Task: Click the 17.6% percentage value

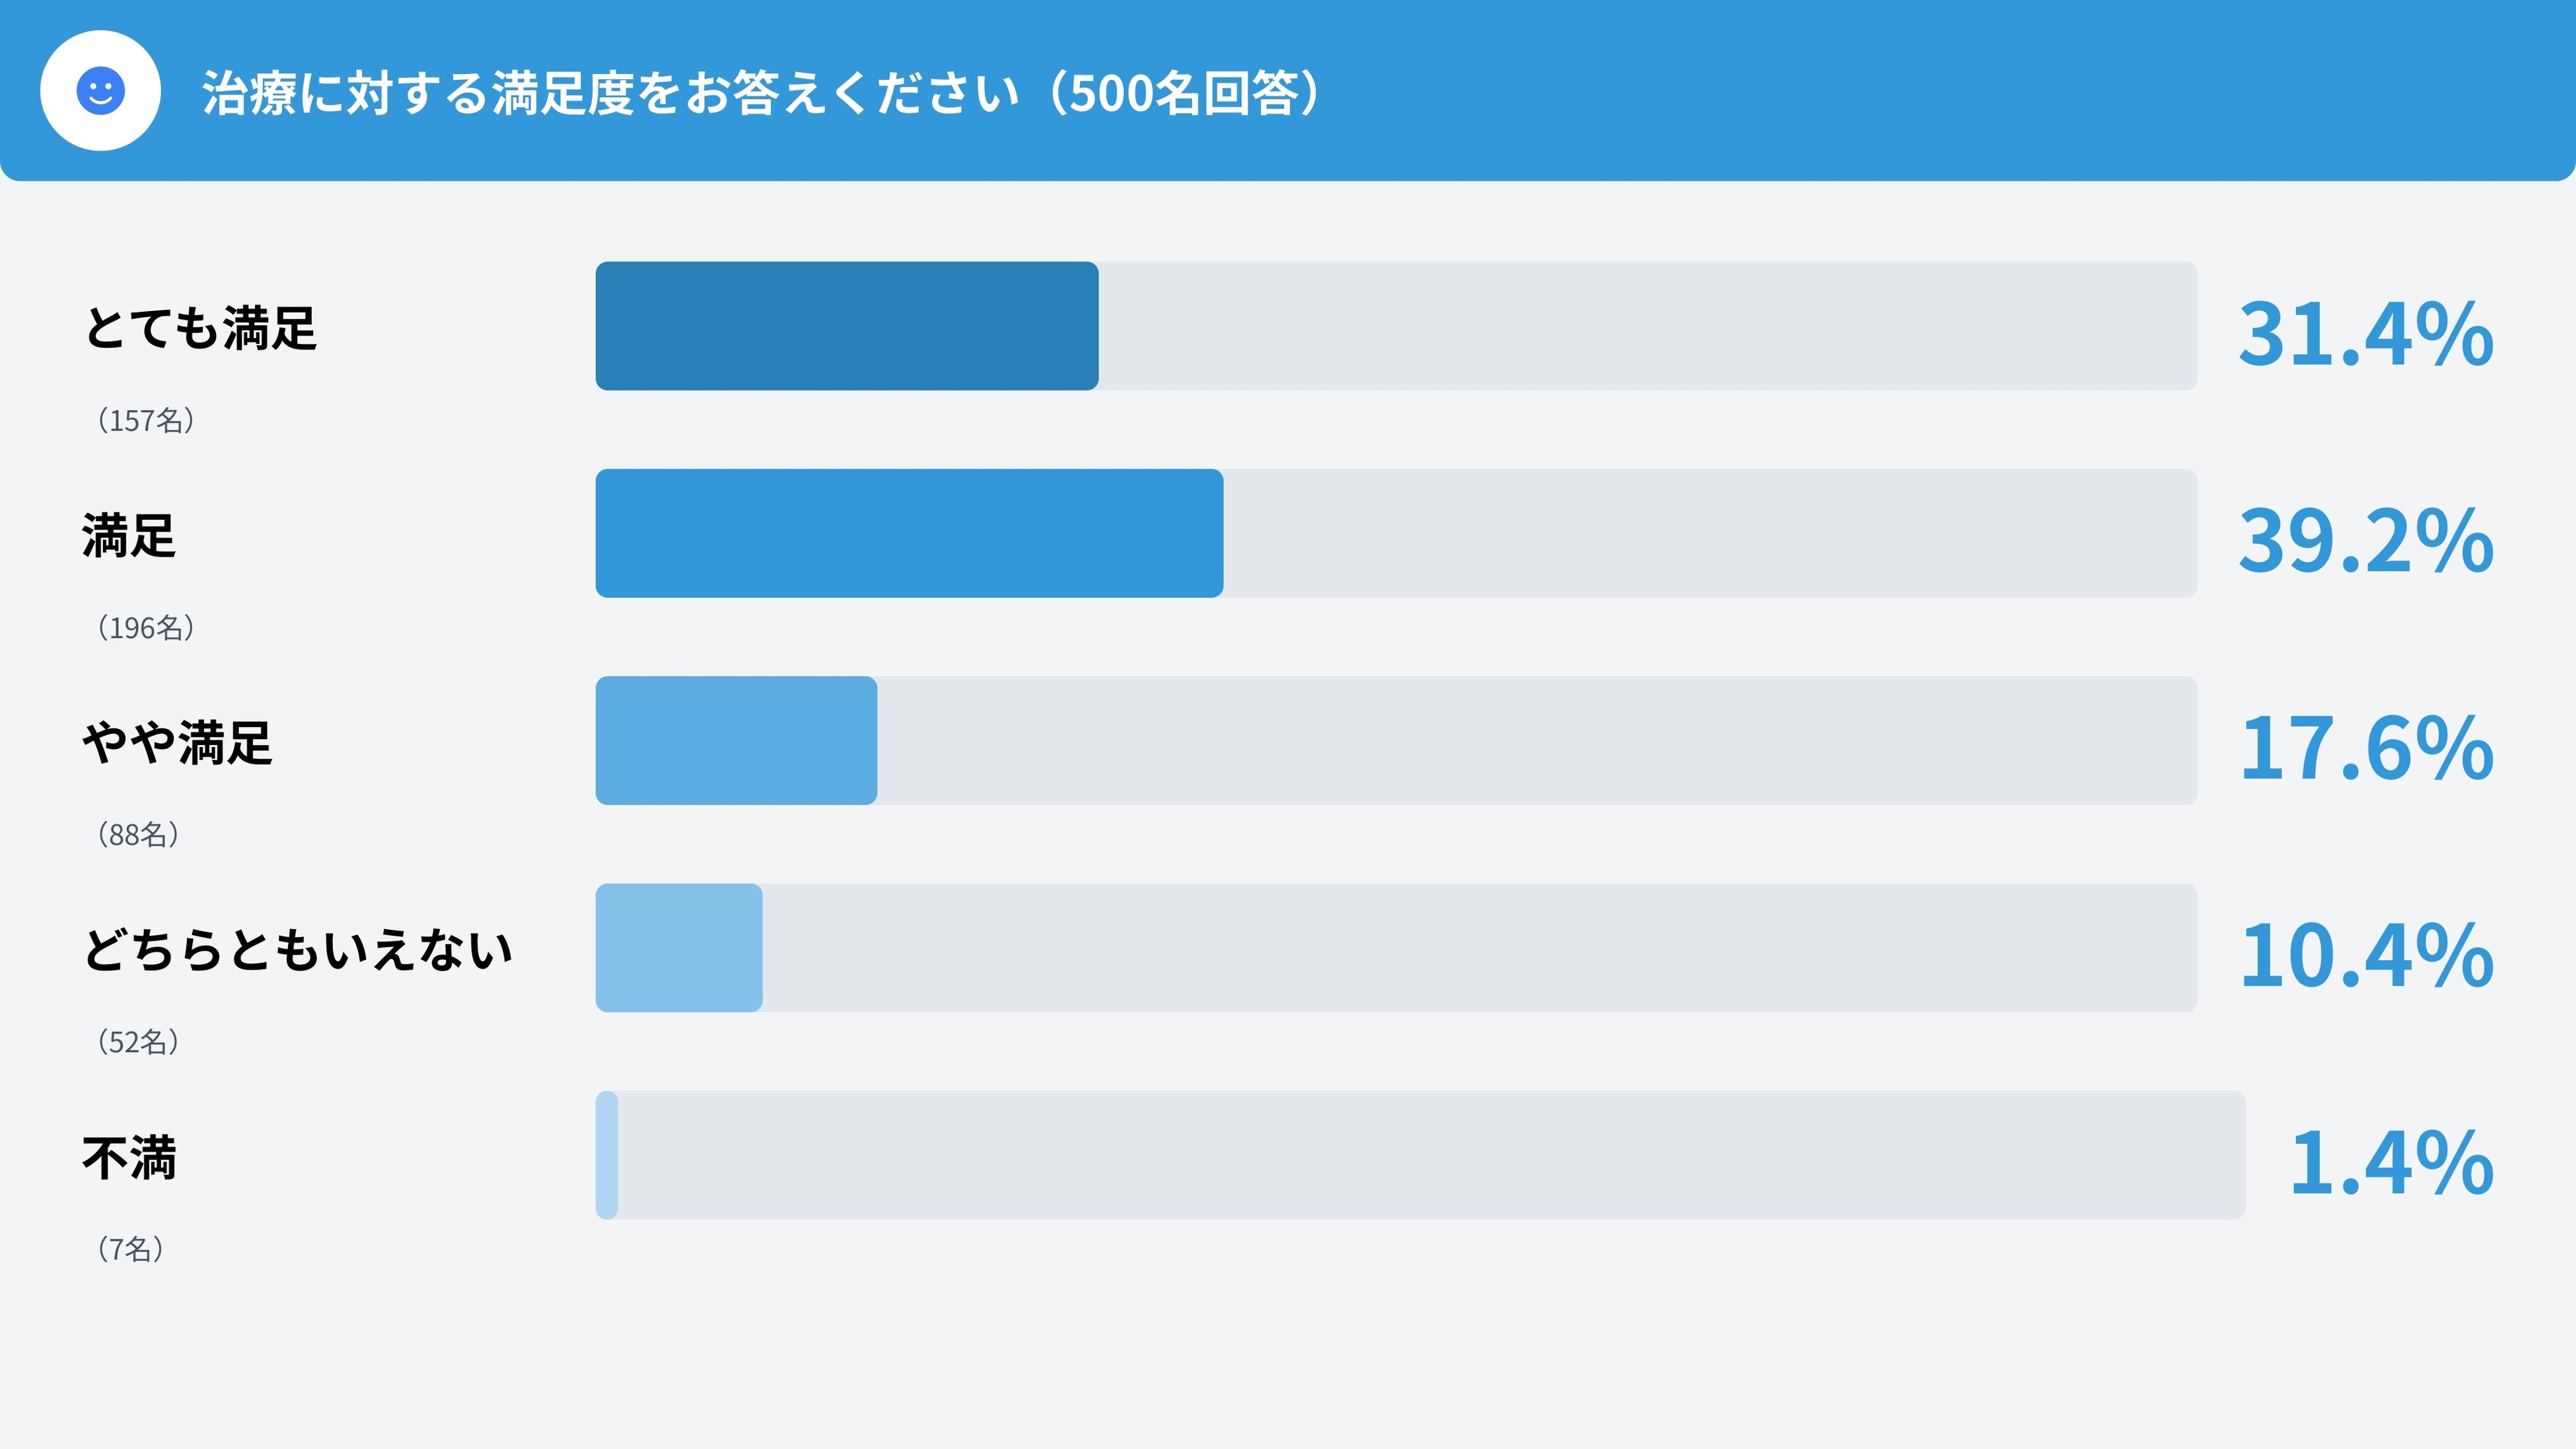Action: pos(2364,748)
